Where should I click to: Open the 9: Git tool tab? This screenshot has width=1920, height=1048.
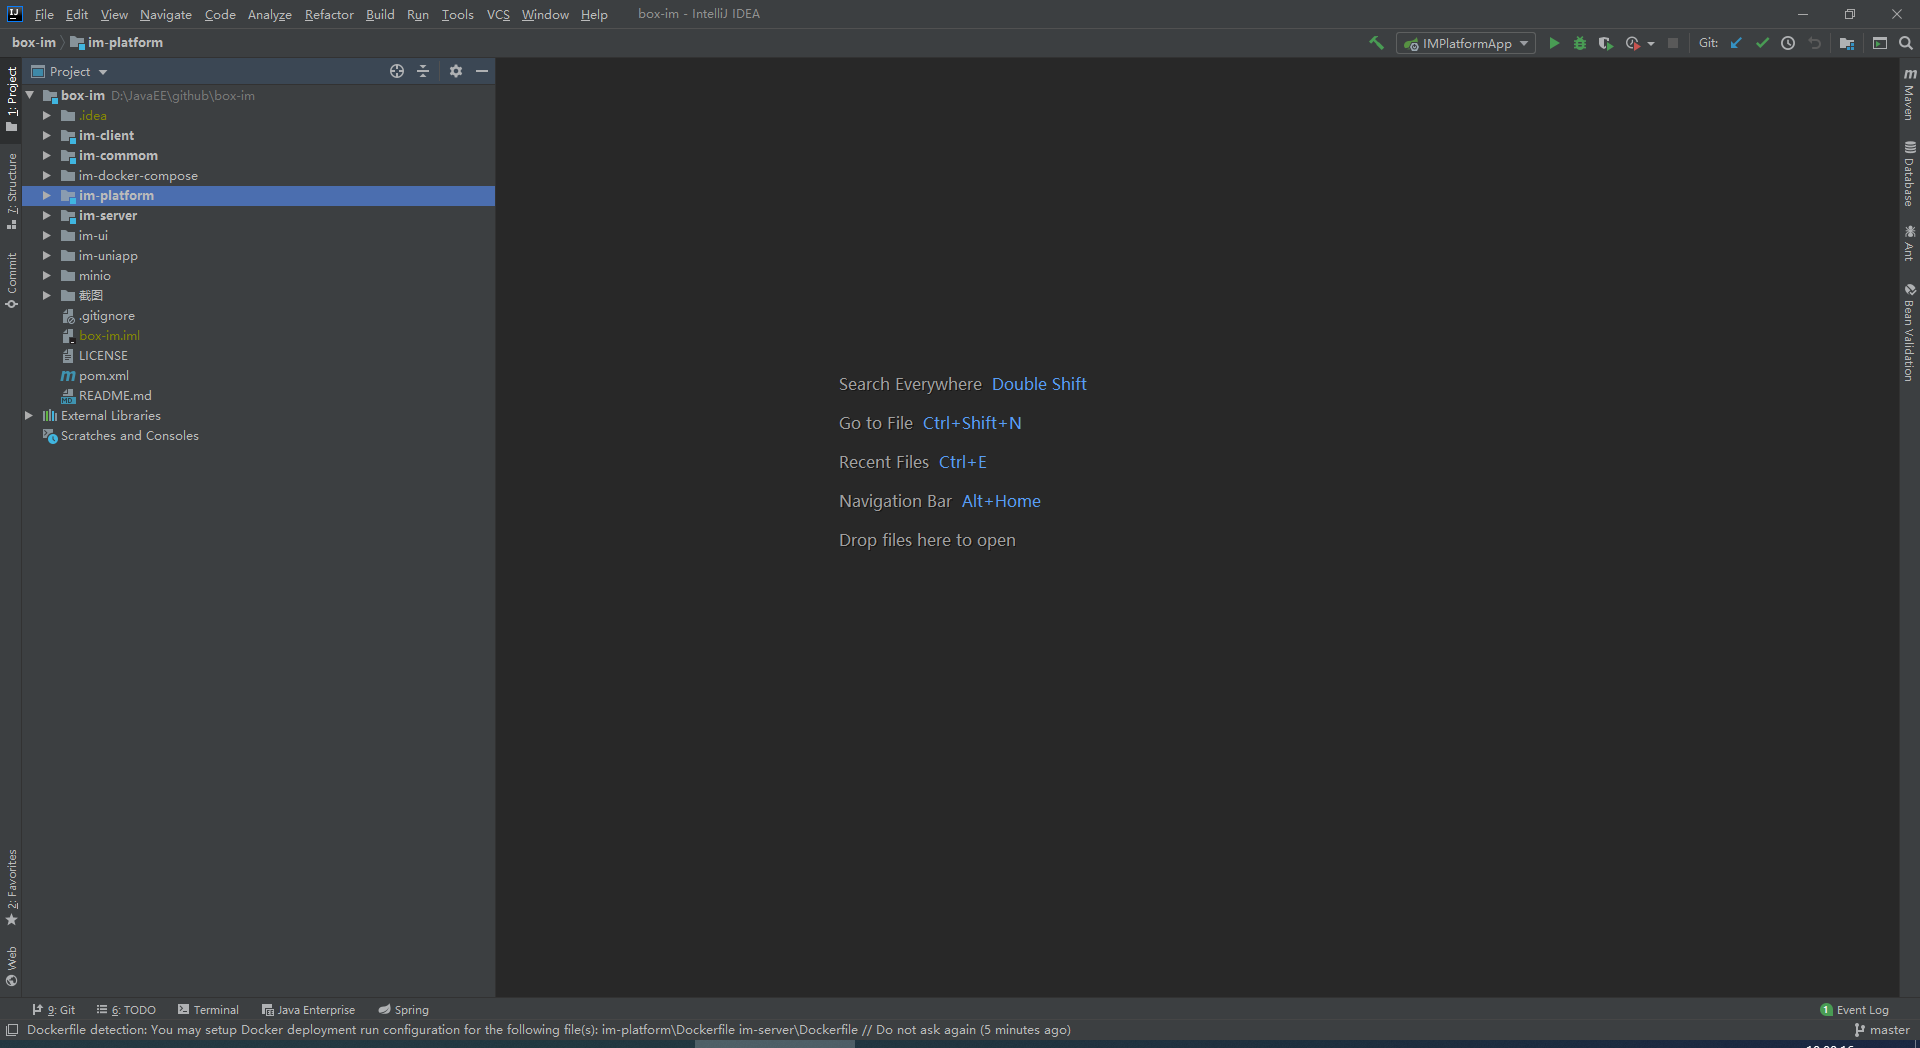pyautogui.click(x=54, y=1010)
